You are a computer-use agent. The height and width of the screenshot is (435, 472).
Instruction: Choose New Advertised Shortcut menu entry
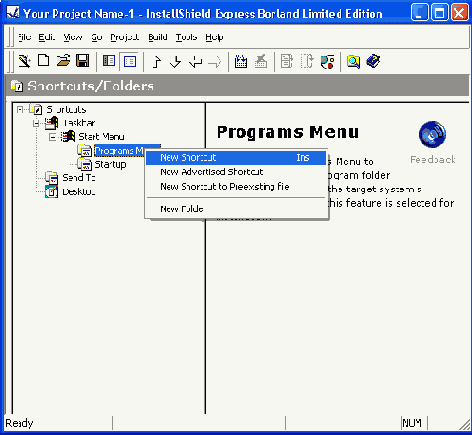tap(212, 172)
